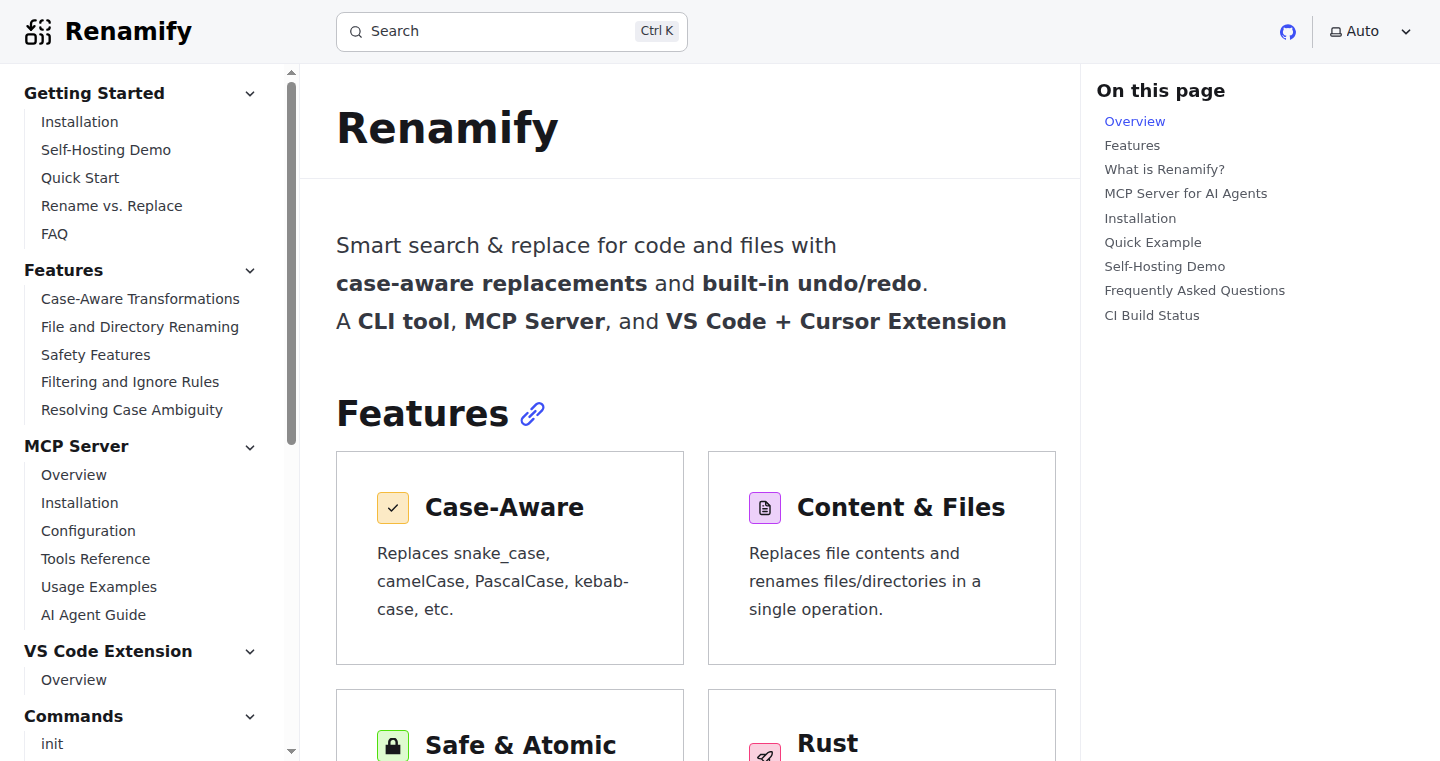Open Resolving Case Ambiguity page
The height and width of the screenshot is (761, 1440).
tap(132, 410)
